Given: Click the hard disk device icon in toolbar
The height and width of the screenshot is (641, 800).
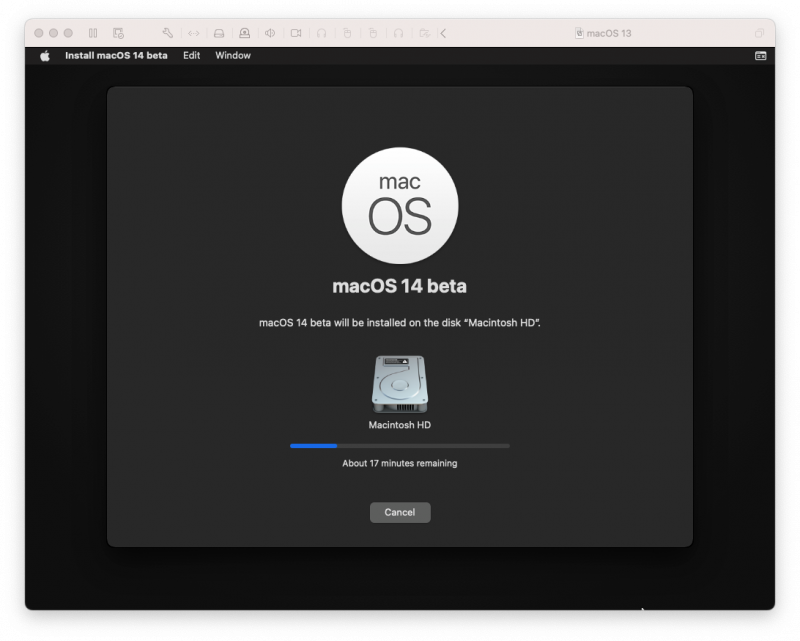Looking at the screenshot, I should (219, 33).
